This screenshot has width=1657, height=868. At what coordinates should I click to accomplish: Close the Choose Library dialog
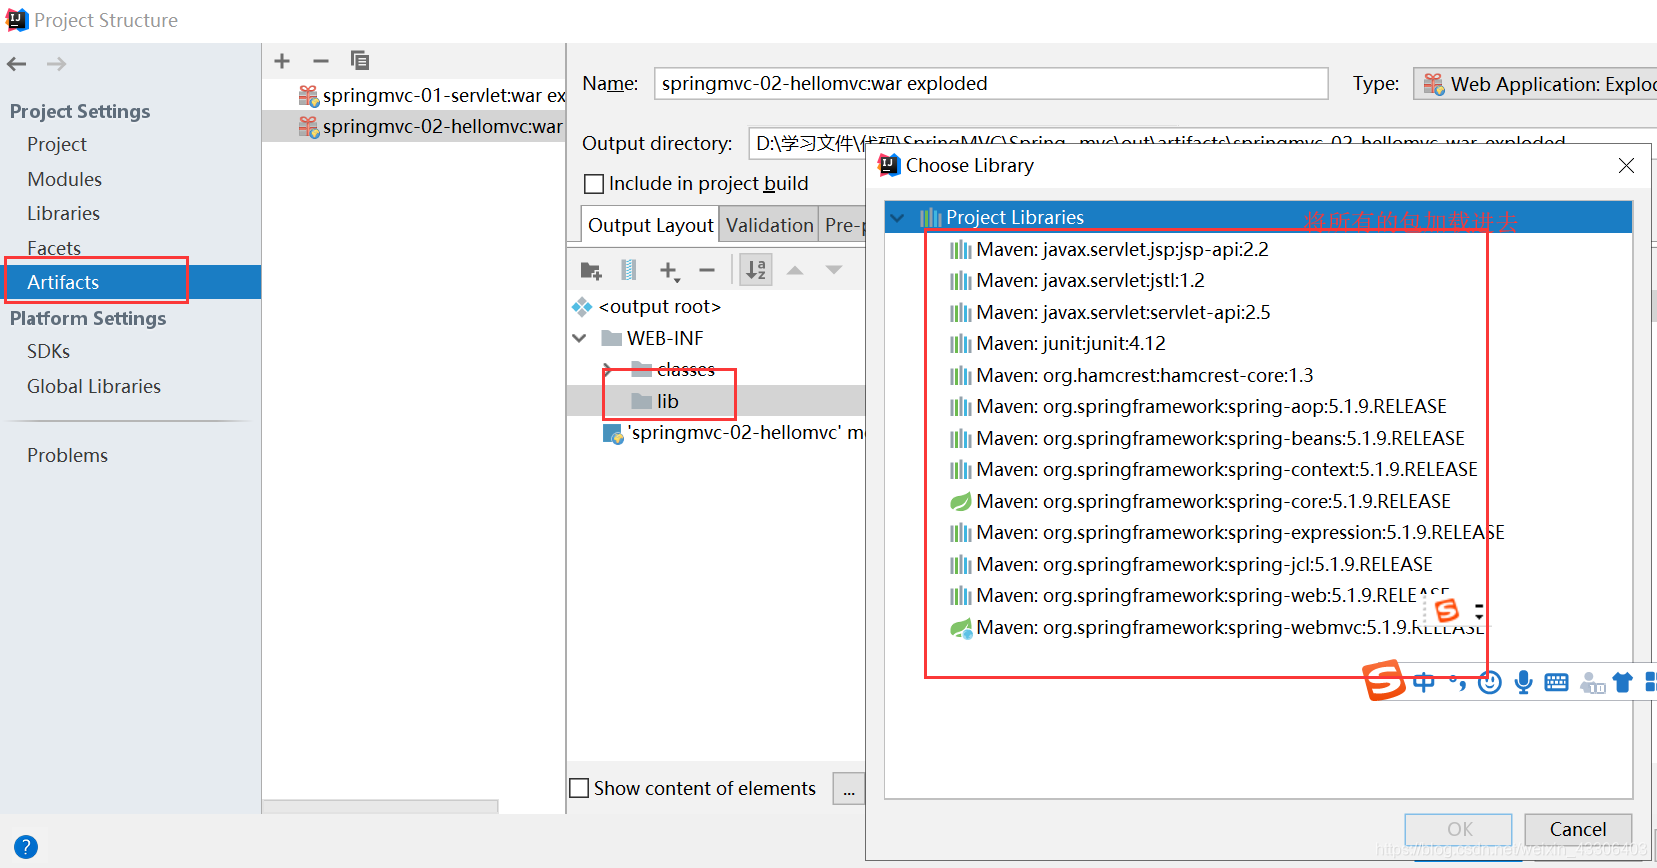(1626, 165)
